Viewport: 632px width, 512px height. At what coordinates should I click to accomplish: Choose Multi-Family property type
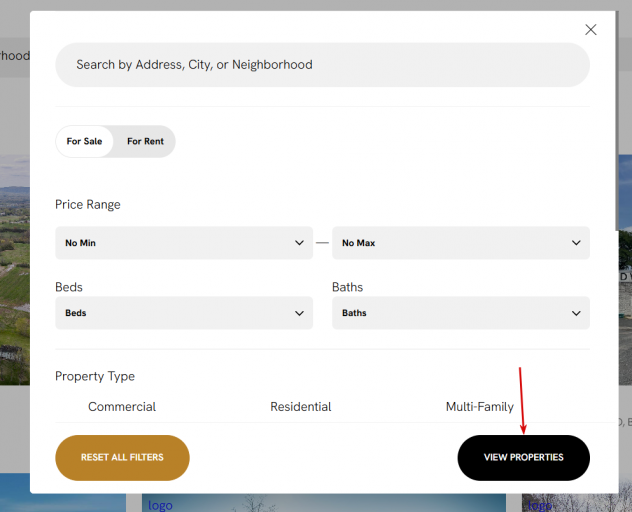pos(480,406)
